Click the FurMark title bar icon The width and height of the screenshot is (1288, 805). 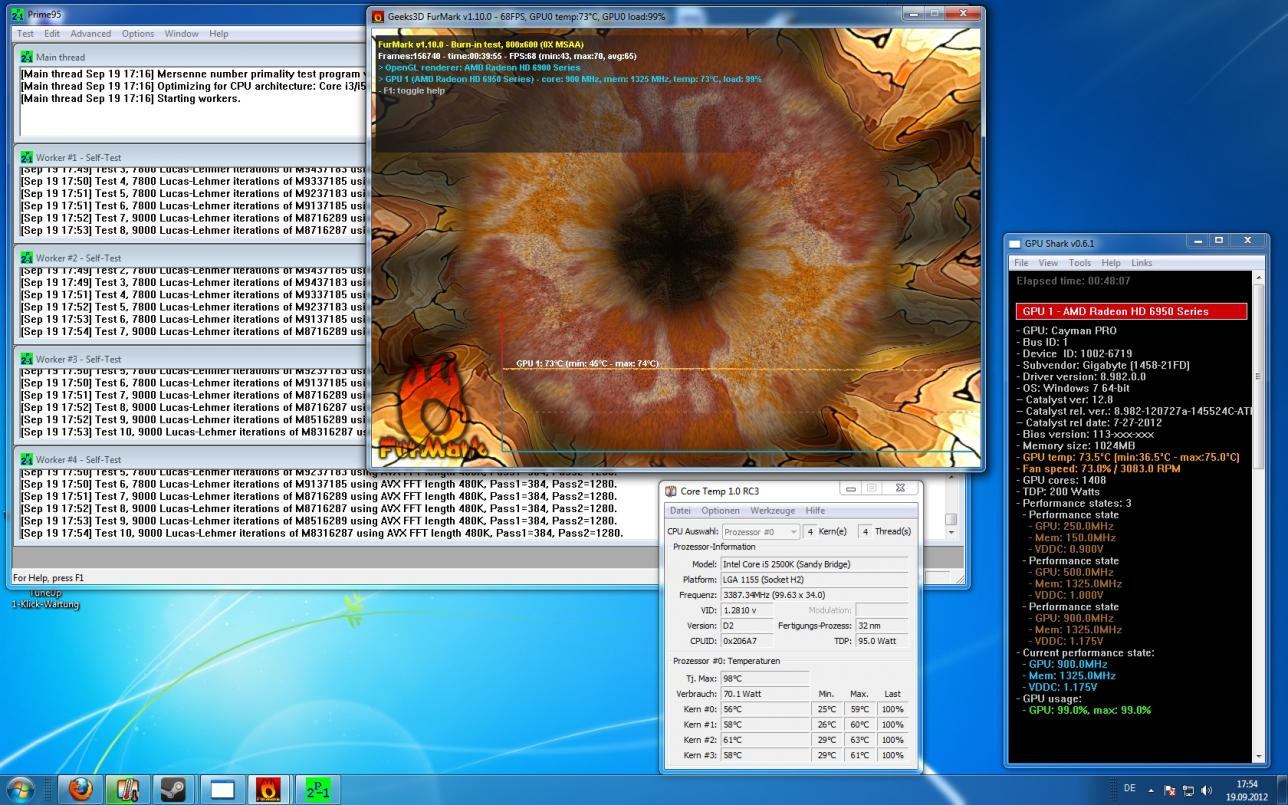[x=378, y=16]
